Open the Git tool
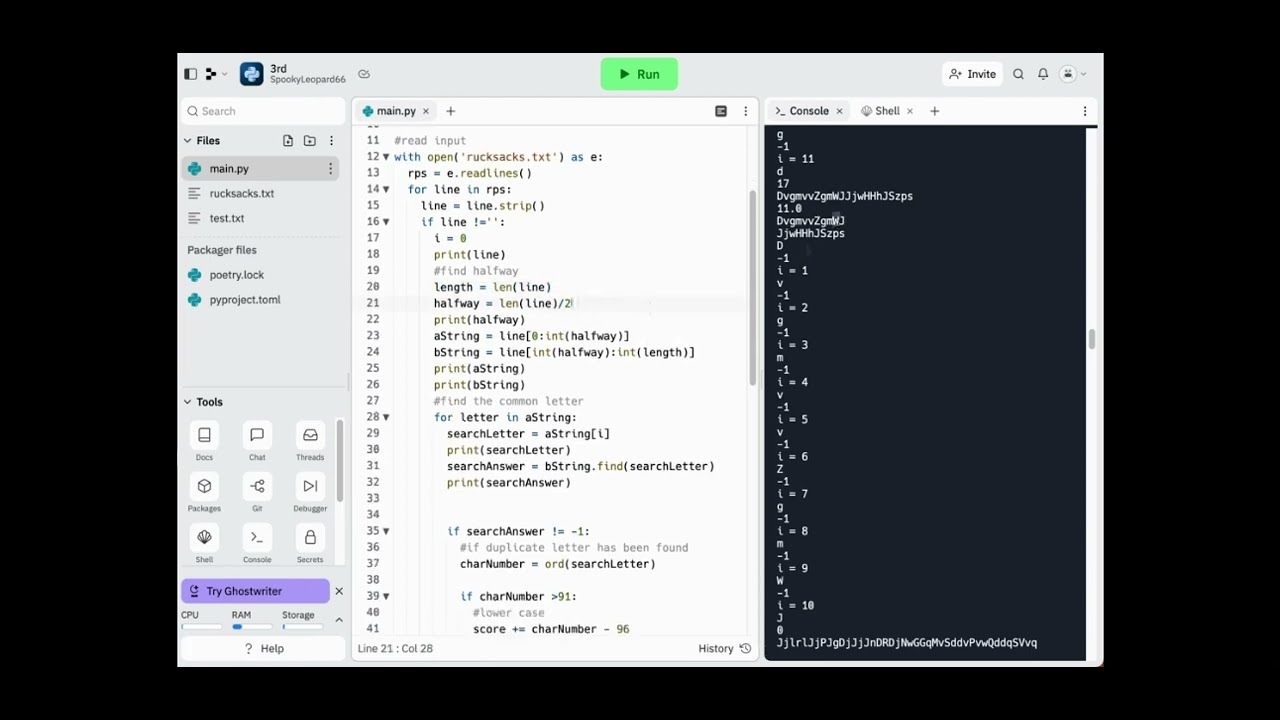This screenshot has width=1280, height=720. click(257, 492)
